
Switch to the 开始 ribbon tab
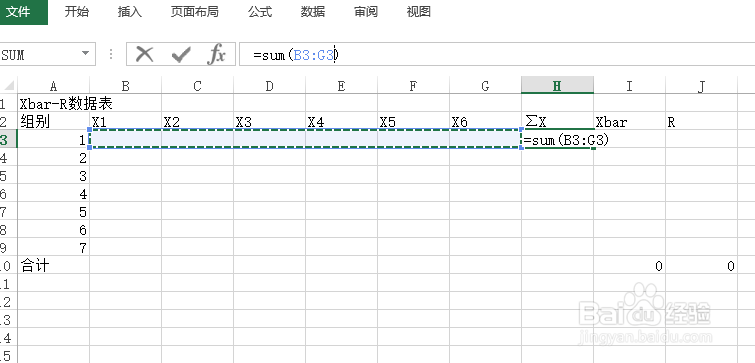77,12
